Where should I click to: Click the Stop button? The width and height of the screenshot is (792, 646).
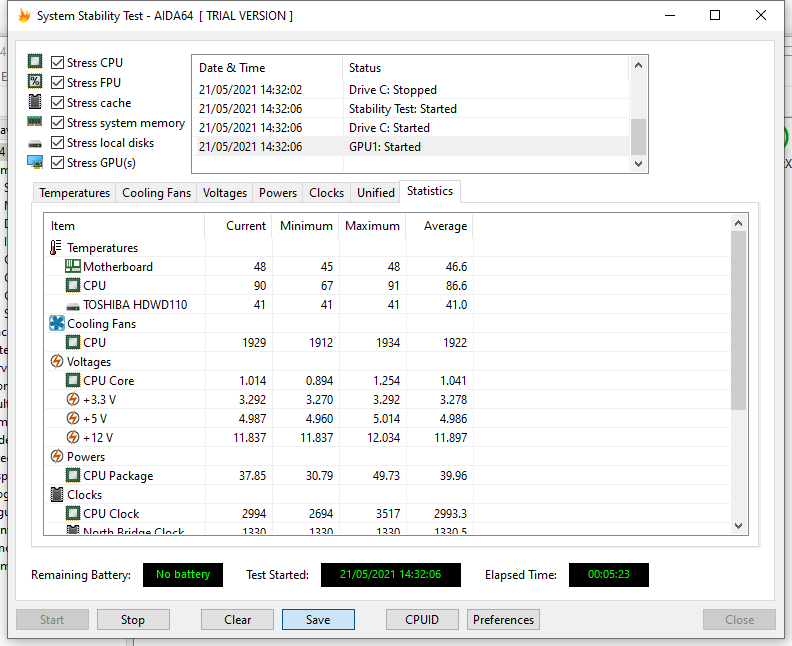(133, 620)
